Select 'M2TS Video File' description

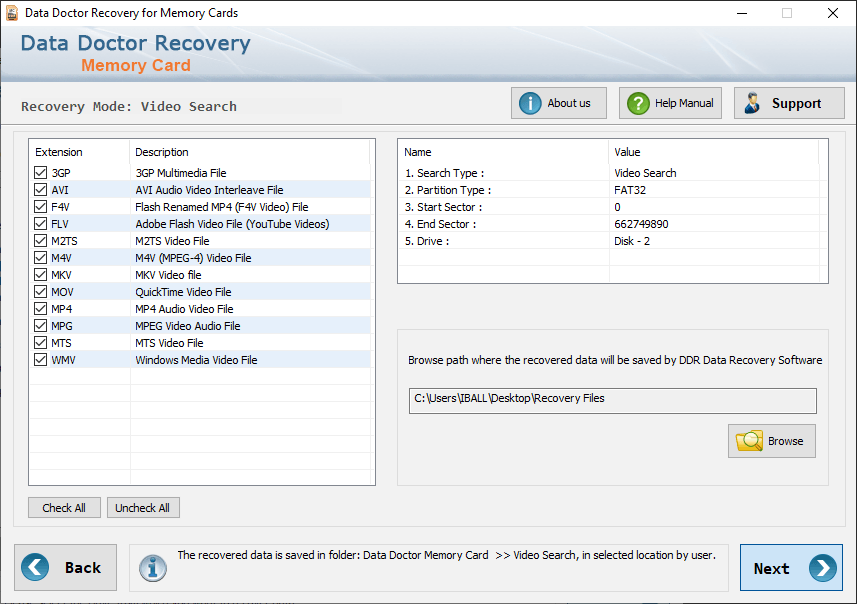click(x=172, y=241)
